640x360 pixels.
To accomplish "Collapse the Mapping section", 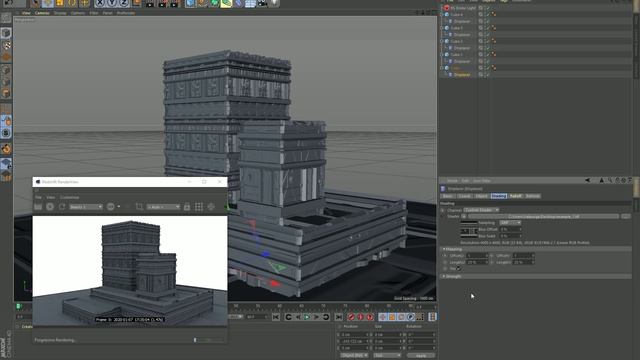I will [444, 249].
